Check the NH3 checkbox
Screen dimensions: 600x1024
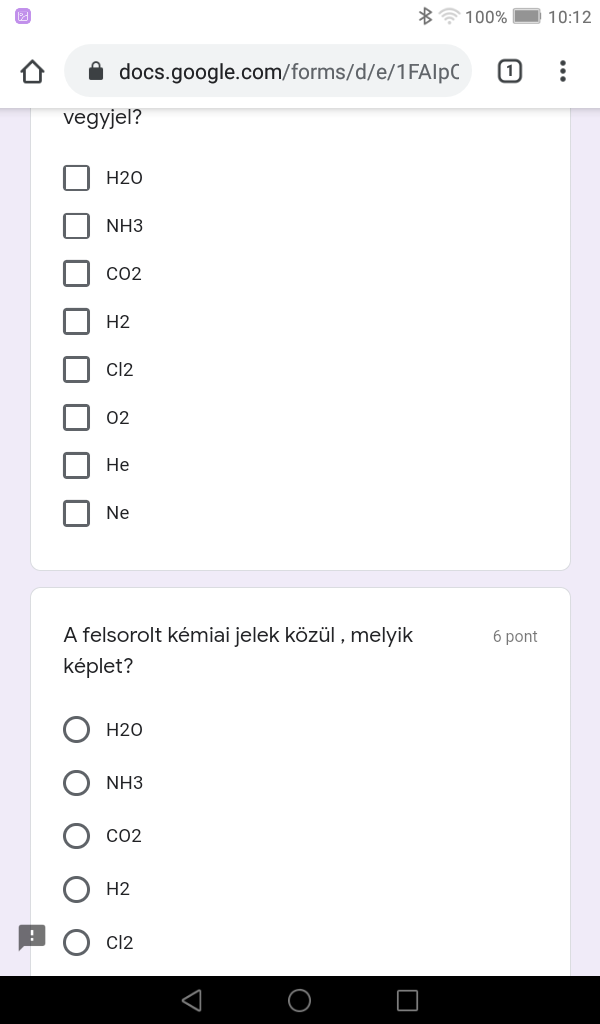[x=77, y=226]
